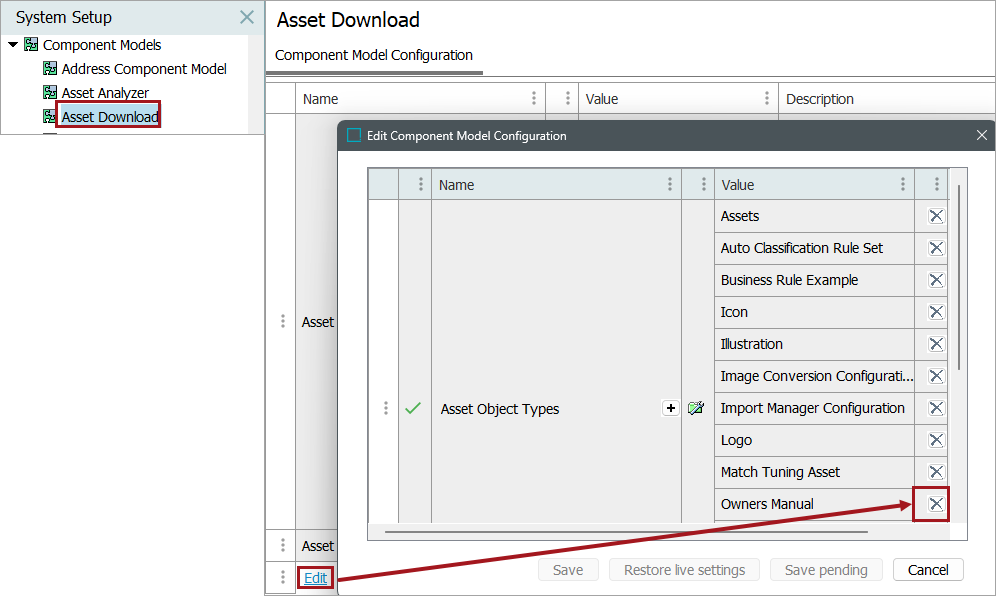The height and width of the screenshot is (596, 996).
Task: Remove Match Tuning Asset entry
Action: point(936,472)
